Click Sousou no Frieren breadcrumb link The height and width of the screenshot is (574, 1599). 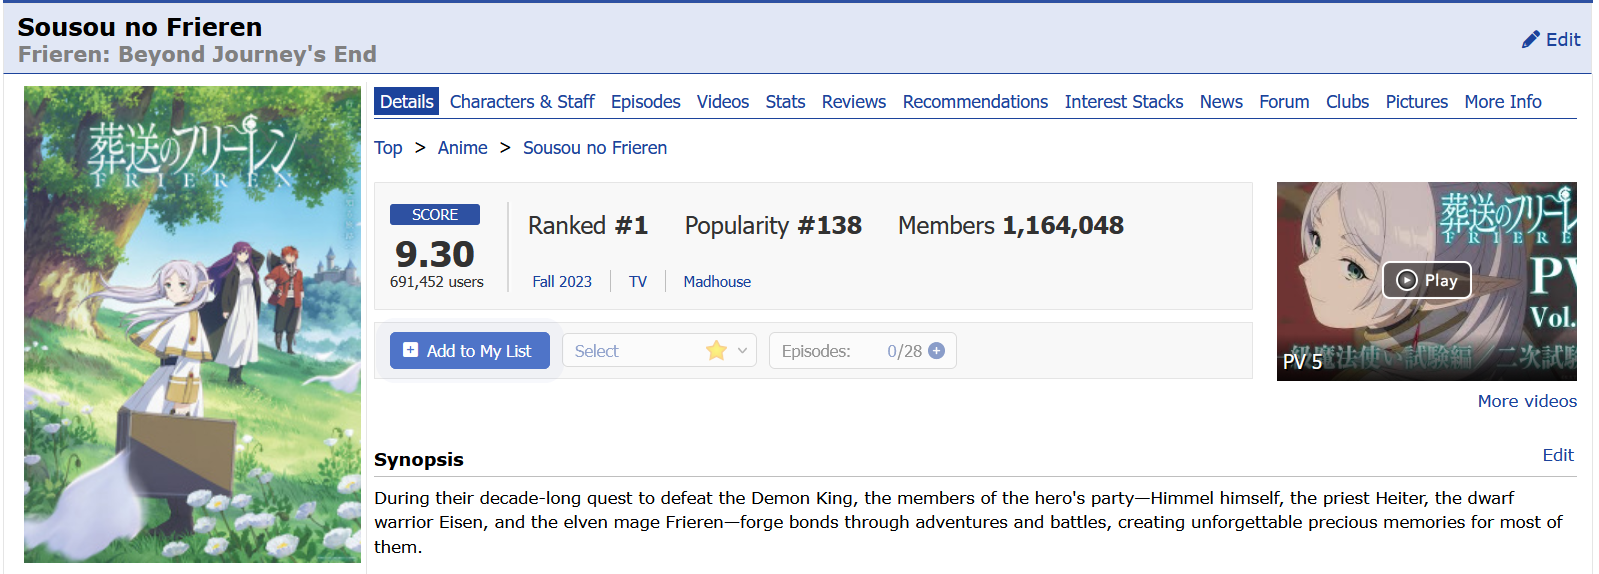[x=594, y=148]
